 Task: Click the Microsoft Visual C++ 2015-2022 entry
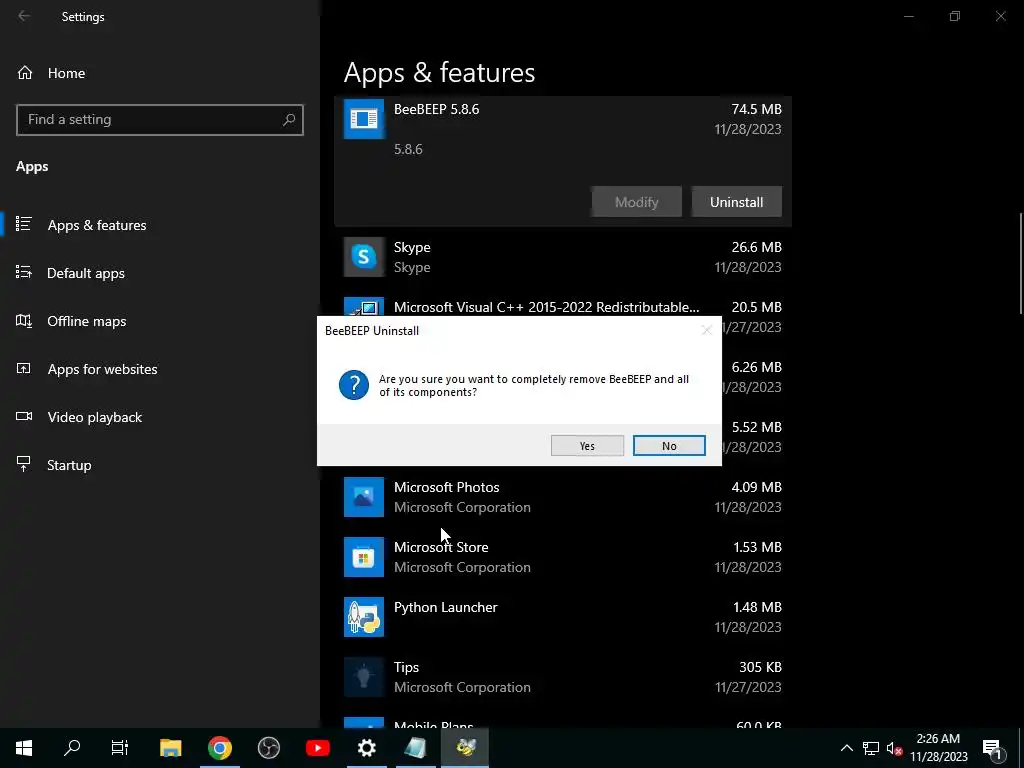click(546, 307)
